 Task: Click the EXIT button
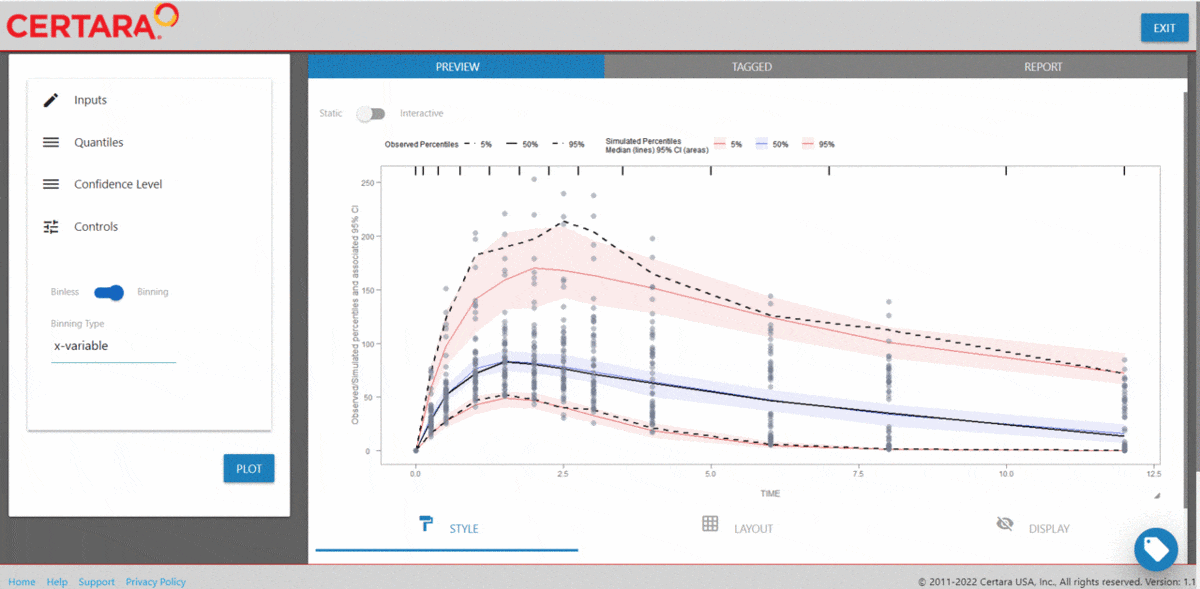coord(1164,28)
